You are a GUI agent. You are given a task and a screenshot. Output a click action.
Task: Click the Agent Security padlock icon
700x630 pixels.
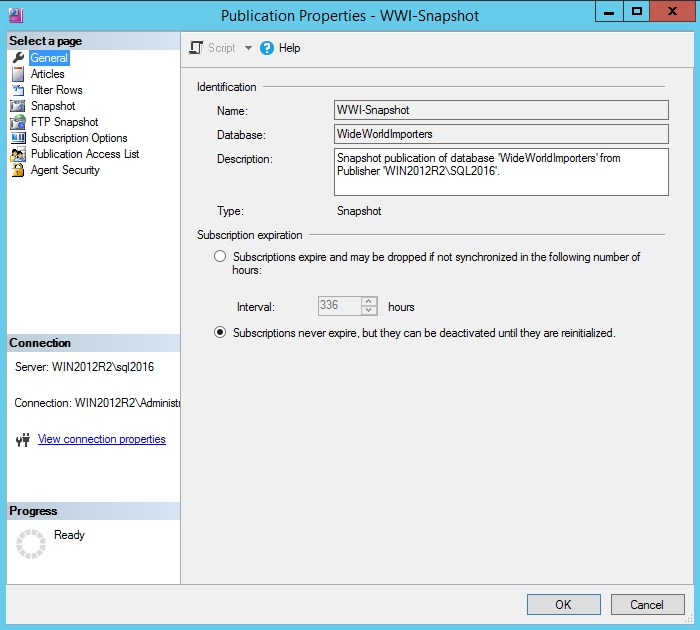[x=18, y=170]
